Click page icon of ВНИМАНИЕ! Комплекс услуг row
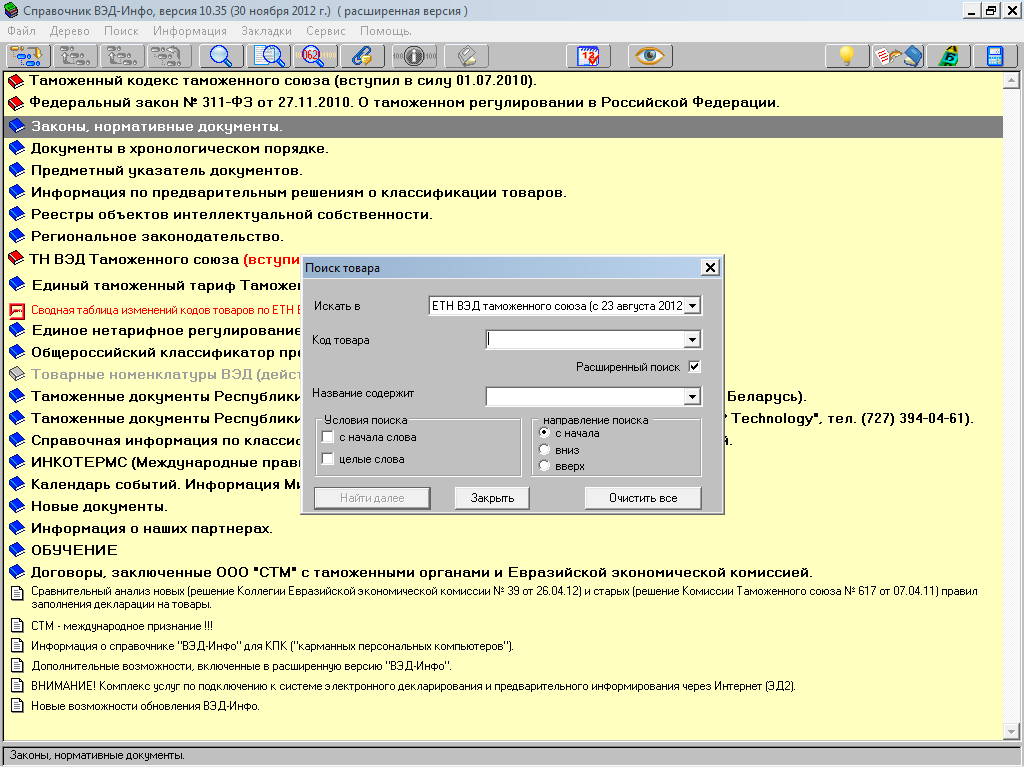The image size is (1024, 768). (18, 686)
